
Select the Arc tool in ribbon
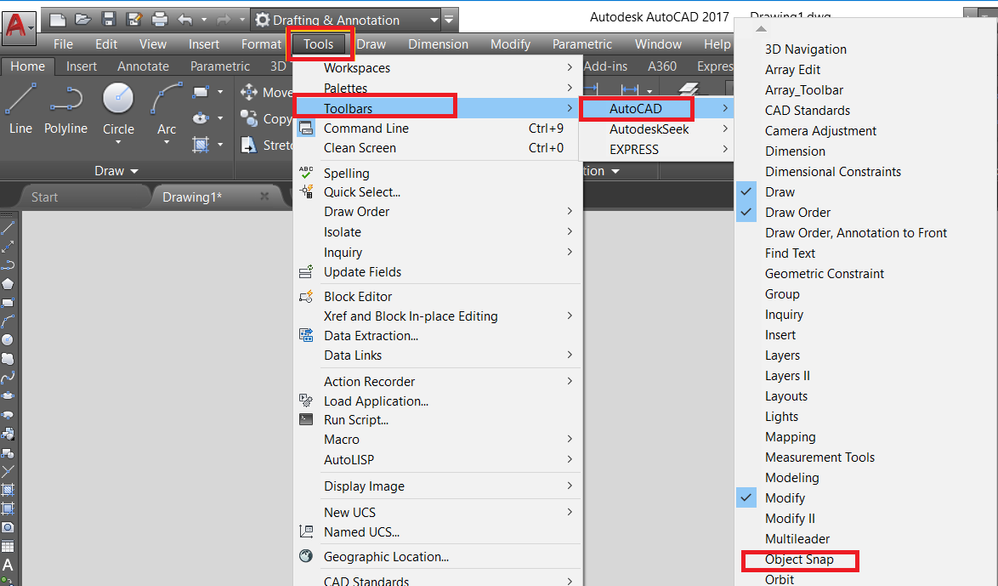166,107
